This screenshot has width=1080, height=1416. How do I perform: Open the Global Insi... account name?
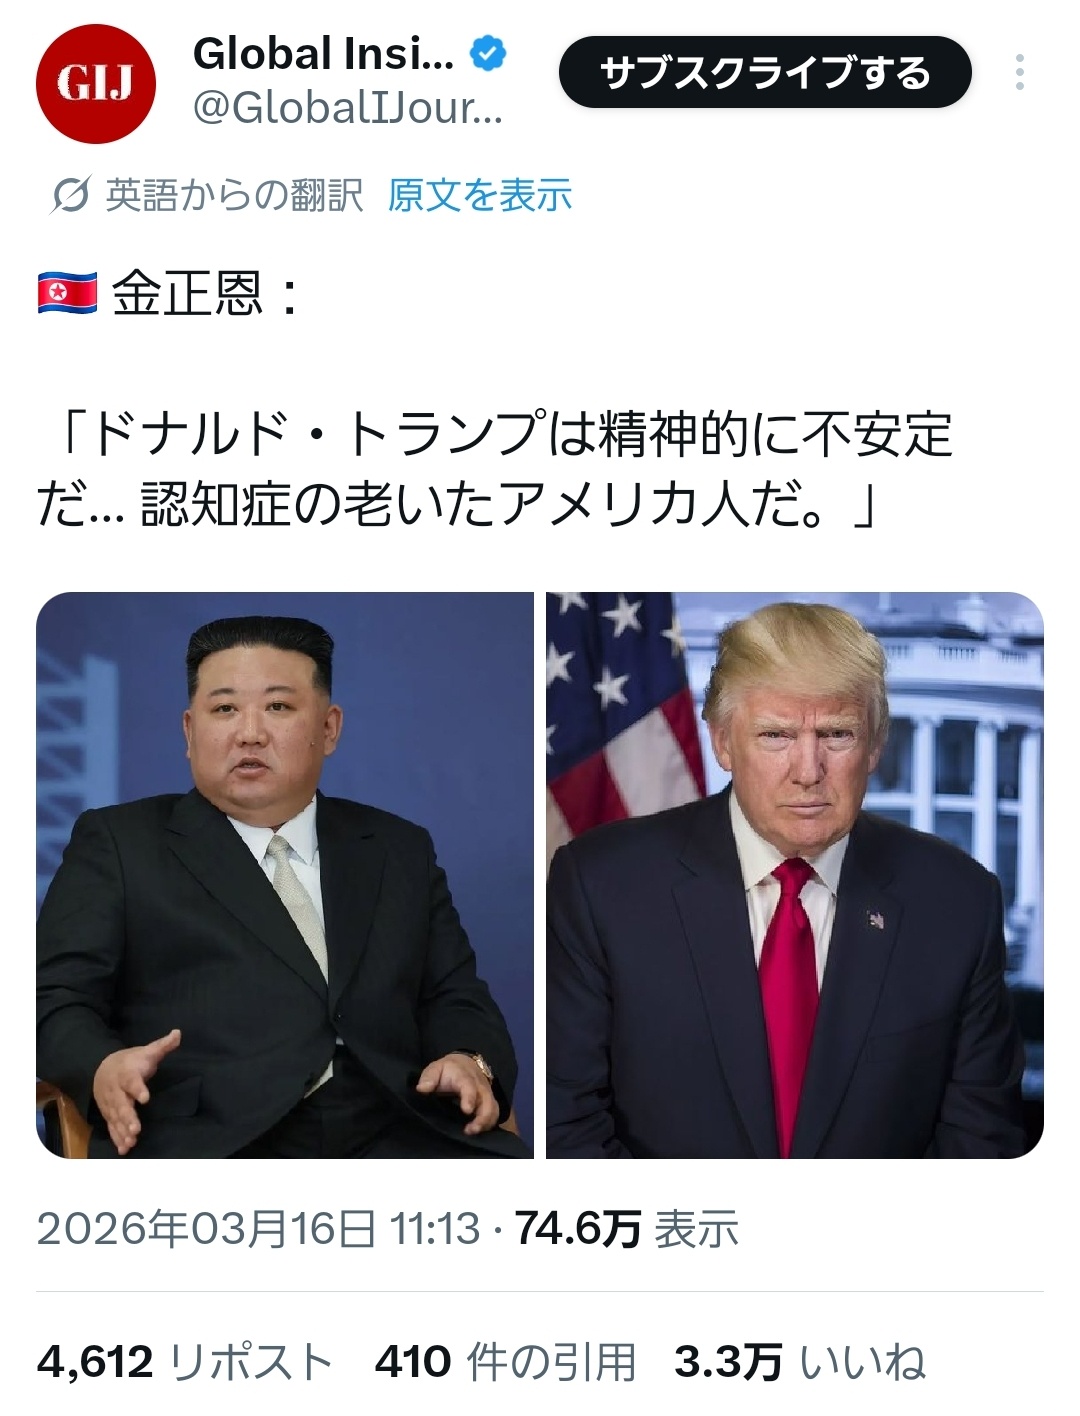click(x=323, y=54)
